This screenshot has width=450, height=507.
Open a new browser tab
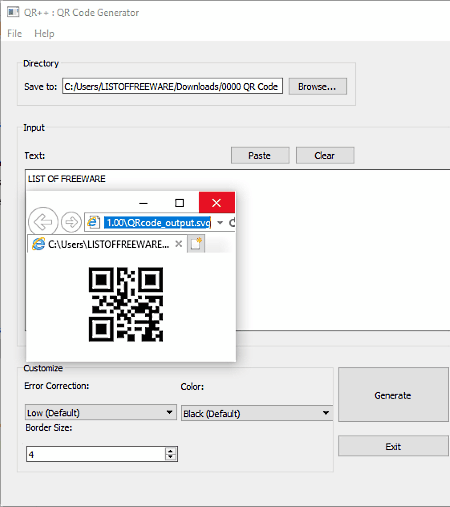coord(196,244)
